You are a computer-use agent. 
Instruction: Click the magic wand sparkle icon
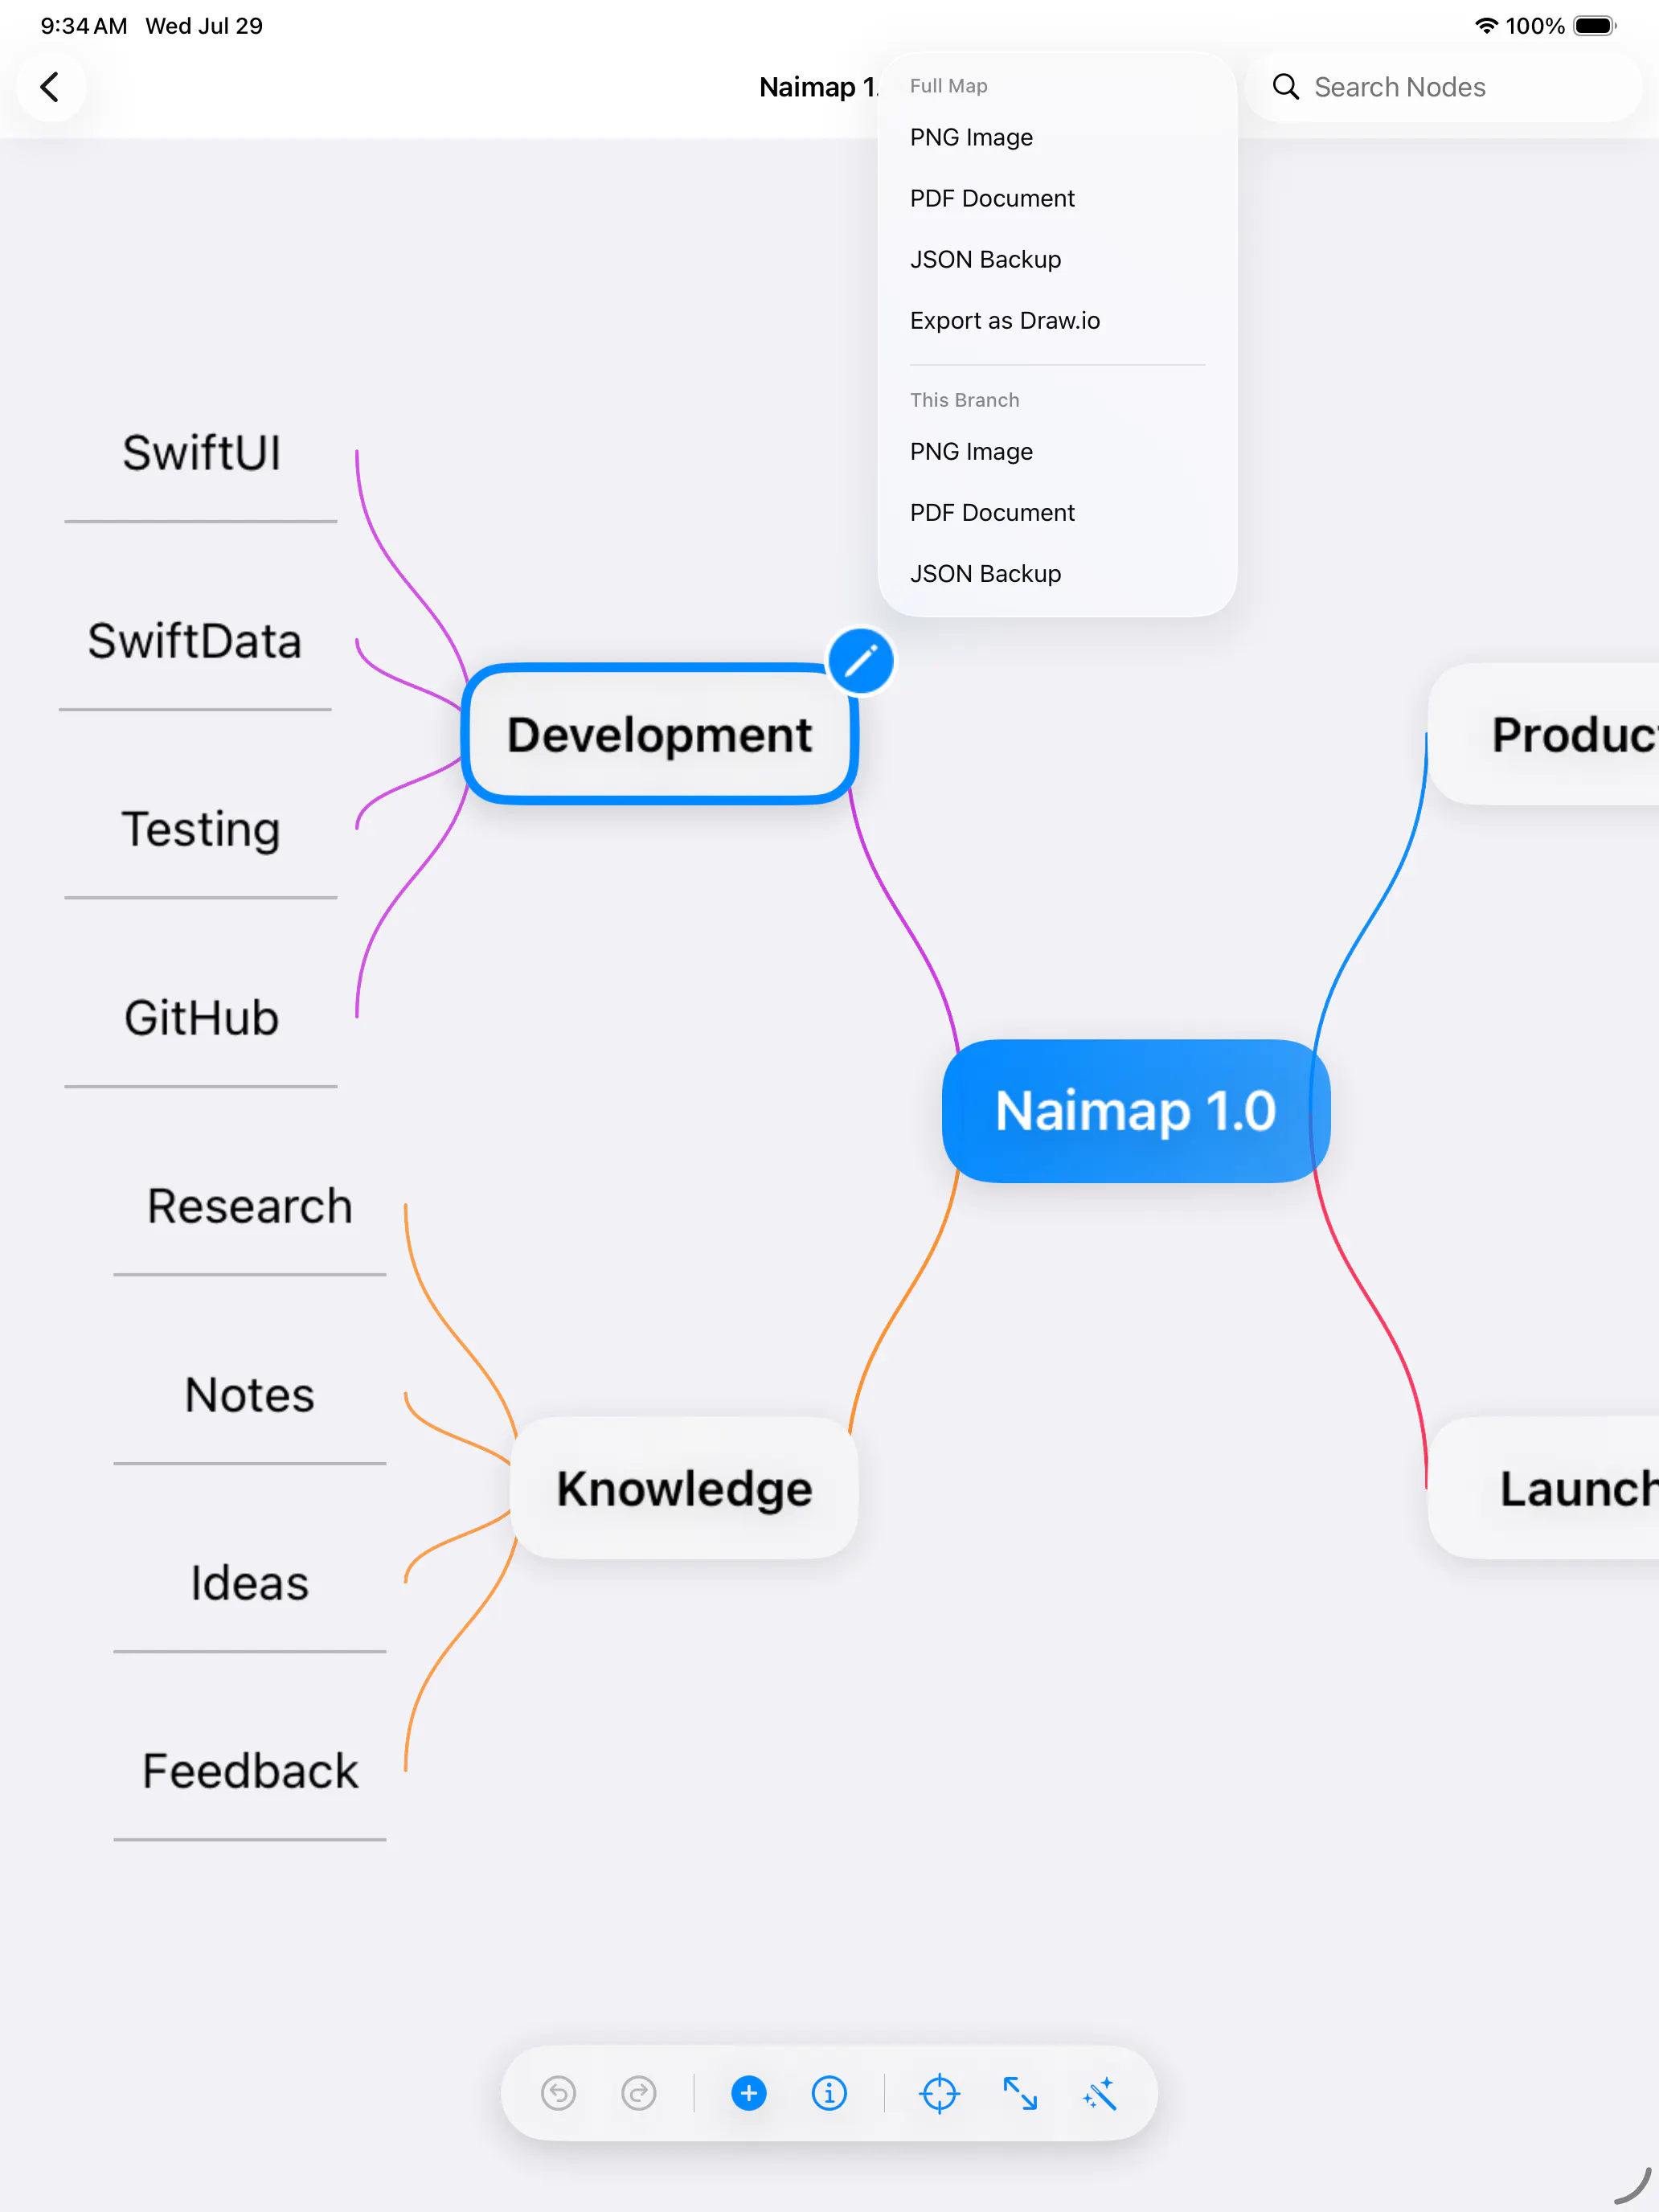[1099, 2093]
